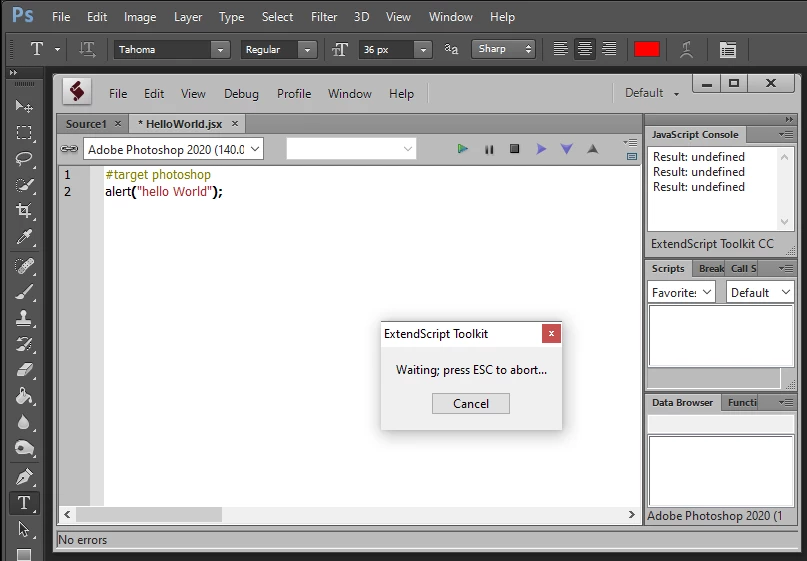The image size is (807, 561).
Task: Click the editor horizontal scrollbar thumb
Action: pyautogui.click(x=149, y=514)
